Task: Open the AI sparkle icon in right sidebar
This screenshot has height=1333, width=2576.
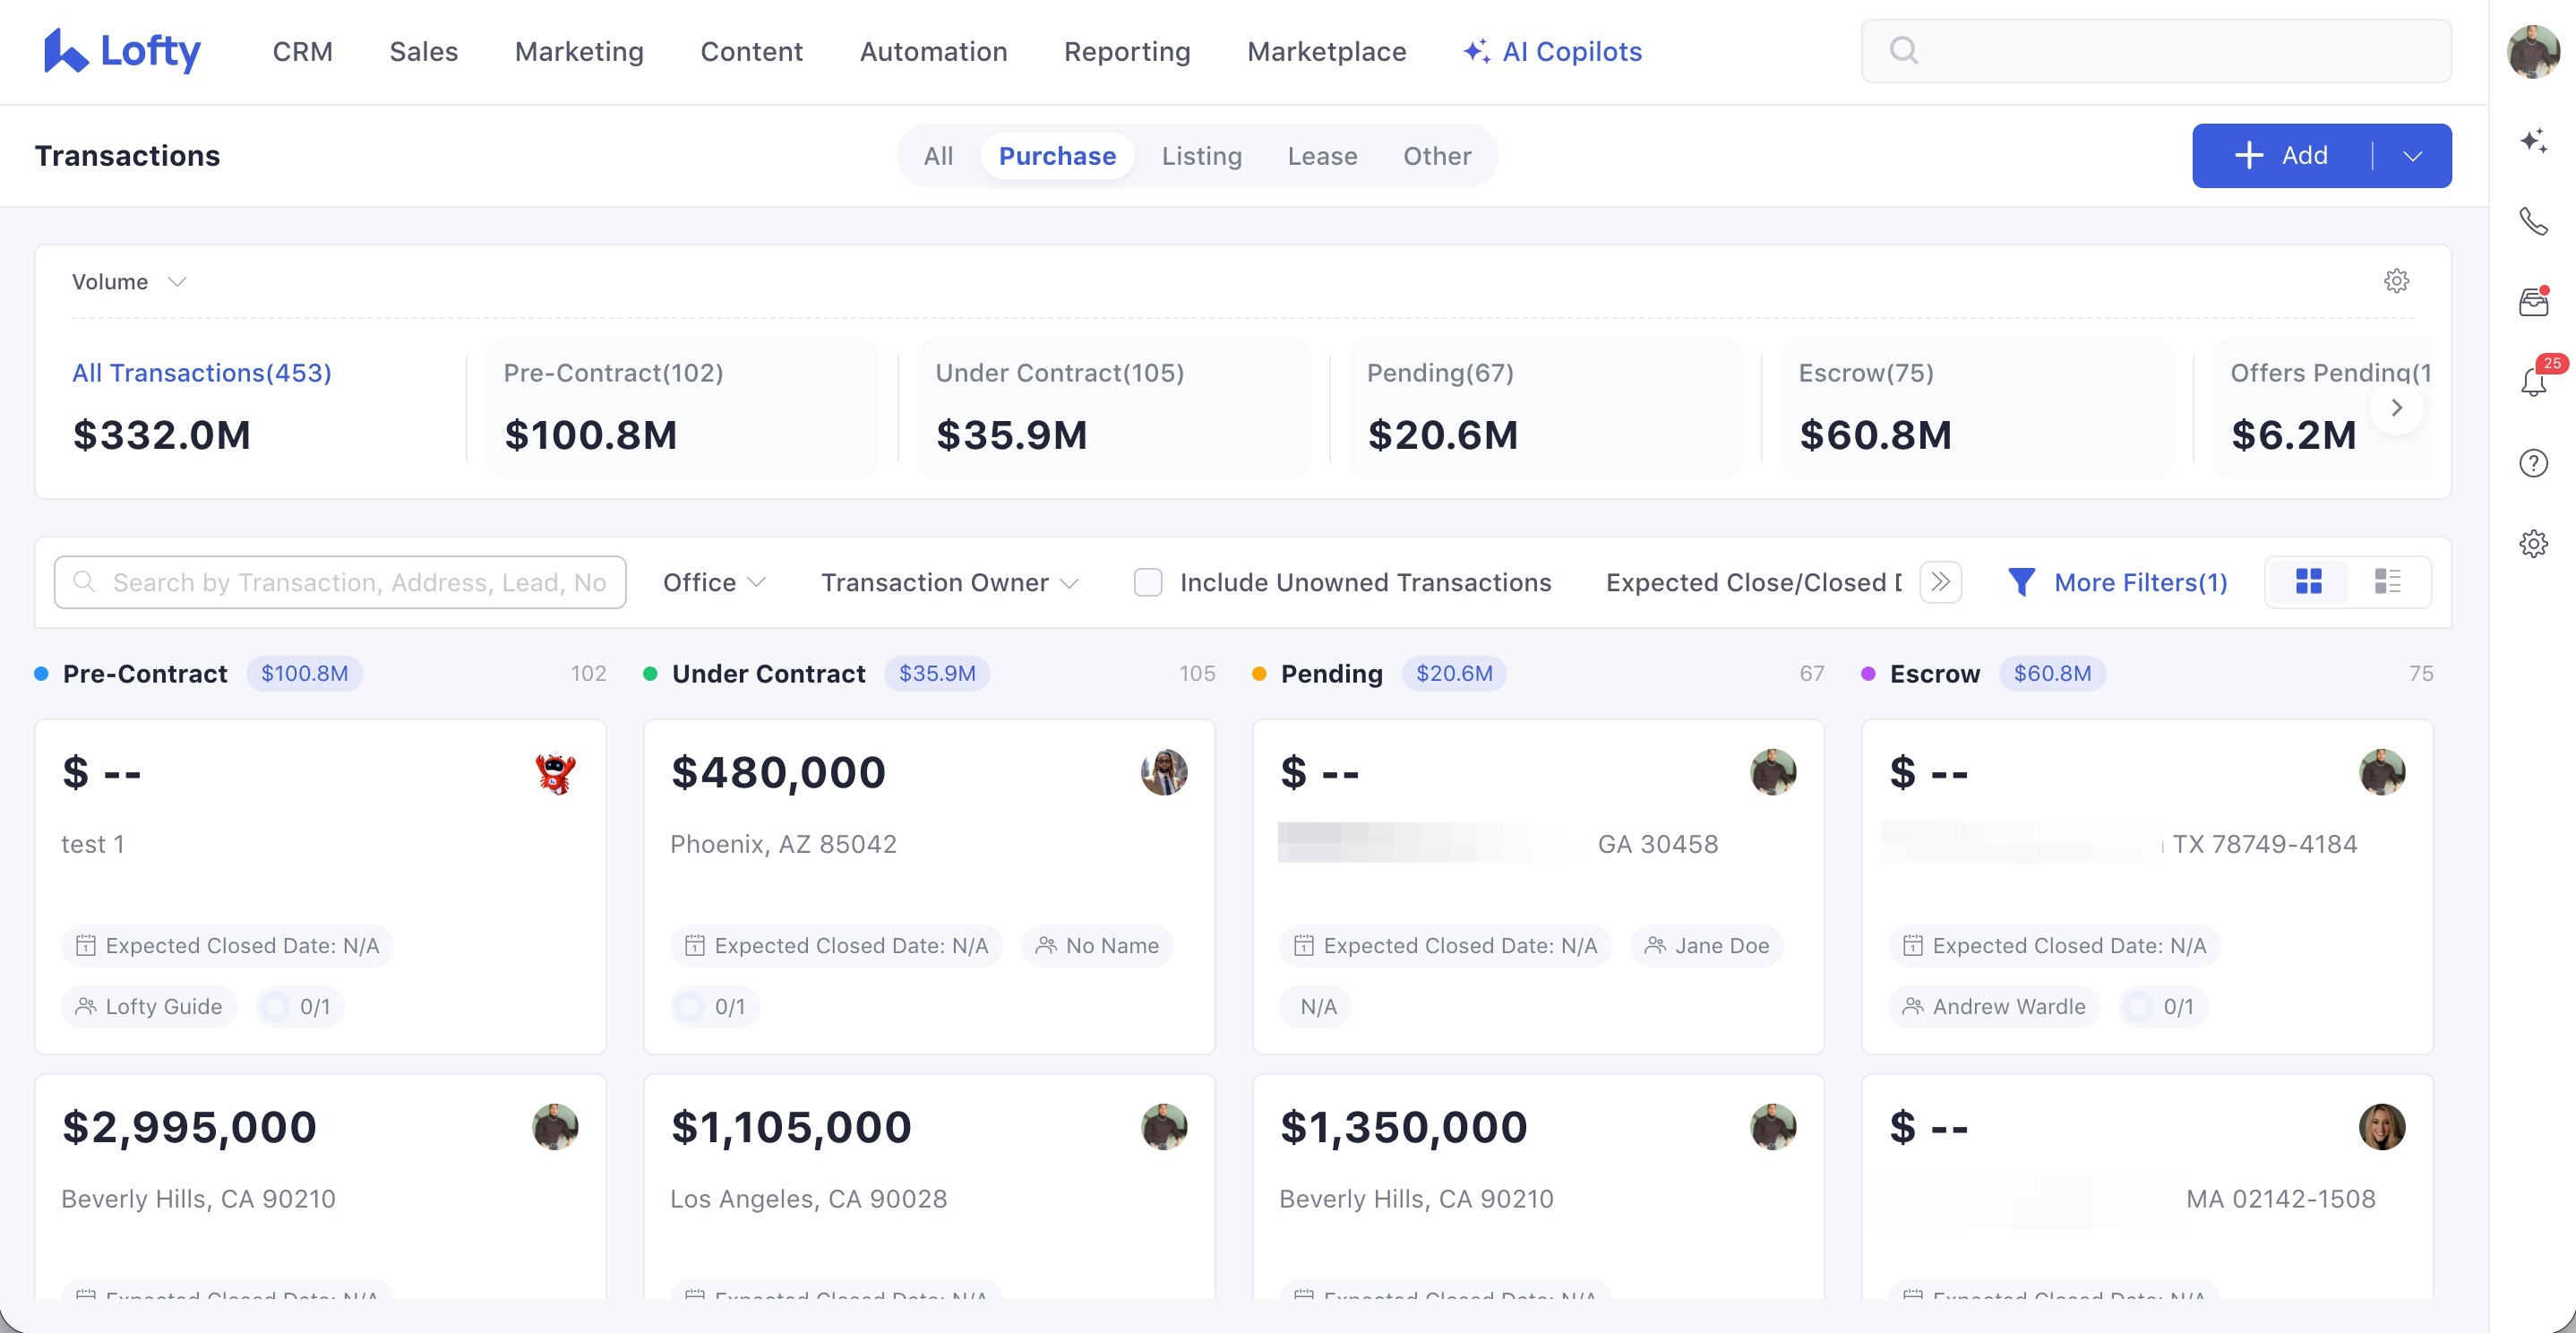Action: tap(2533, 141)
